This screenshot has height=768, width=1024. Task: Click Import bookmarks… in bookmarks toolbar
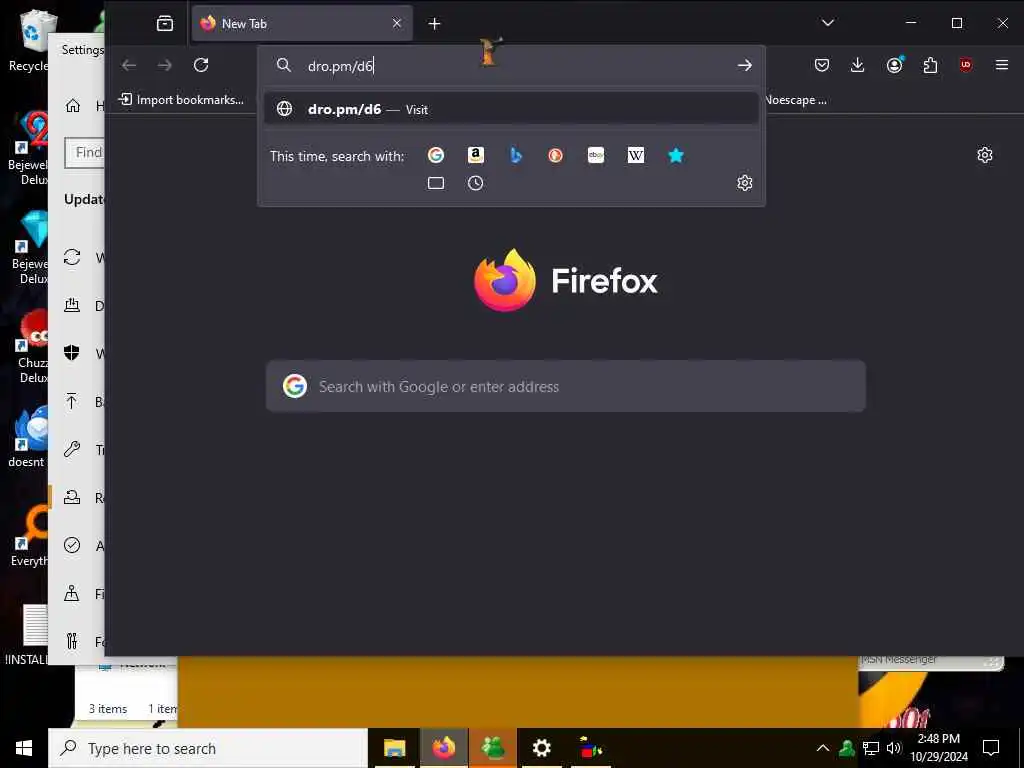182,100
